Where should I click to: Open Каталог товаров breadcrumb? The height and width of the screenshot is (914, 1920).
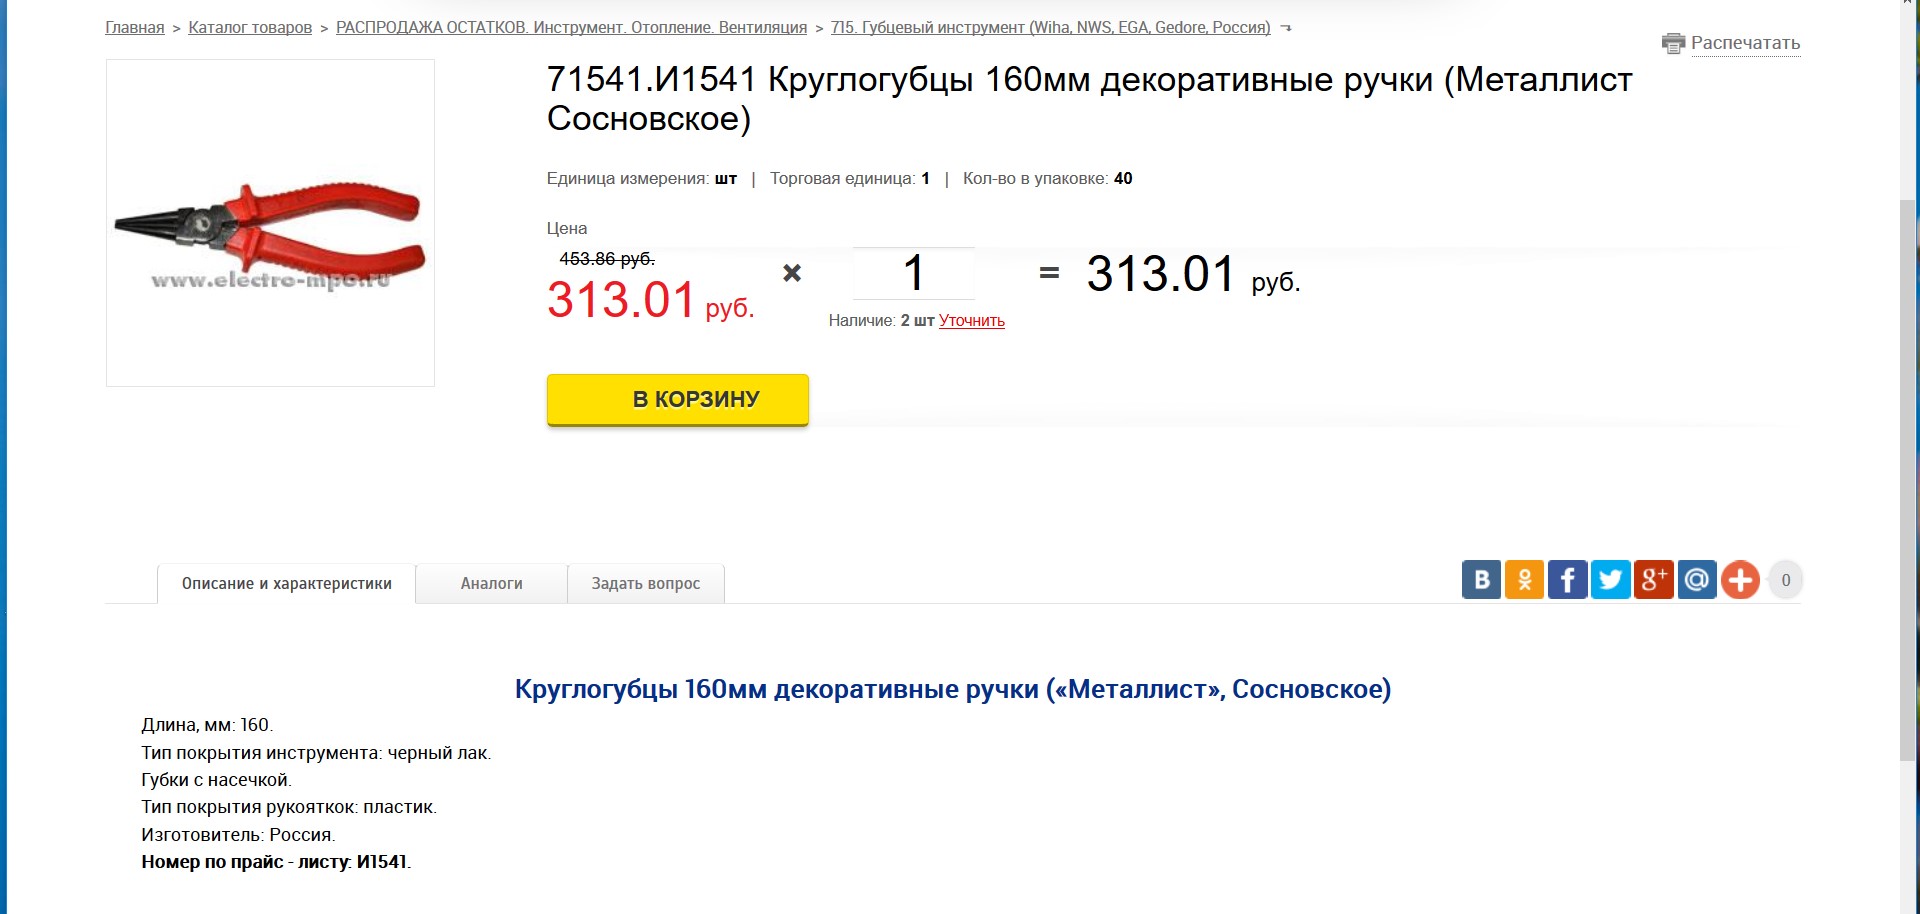click(250, 28)
